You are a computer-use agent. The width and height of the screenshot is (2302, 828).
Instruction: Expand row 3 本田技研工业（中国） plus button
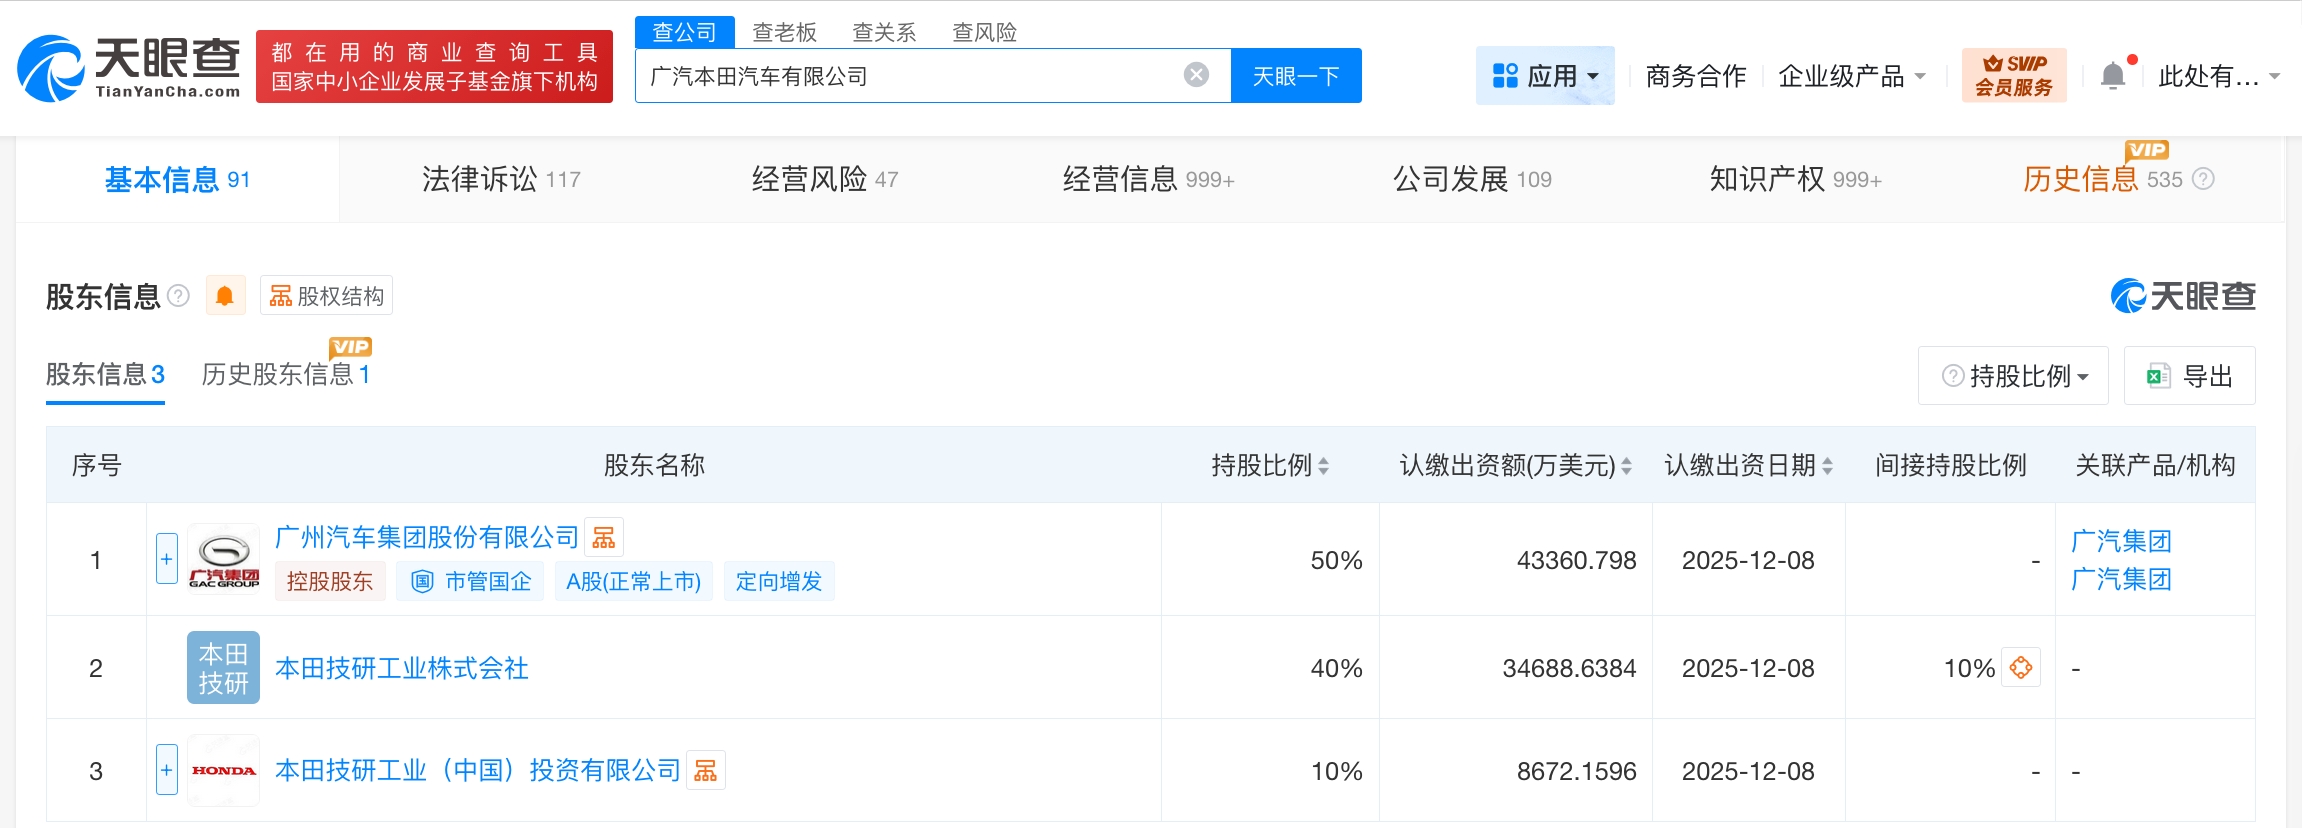click(167, 770)
